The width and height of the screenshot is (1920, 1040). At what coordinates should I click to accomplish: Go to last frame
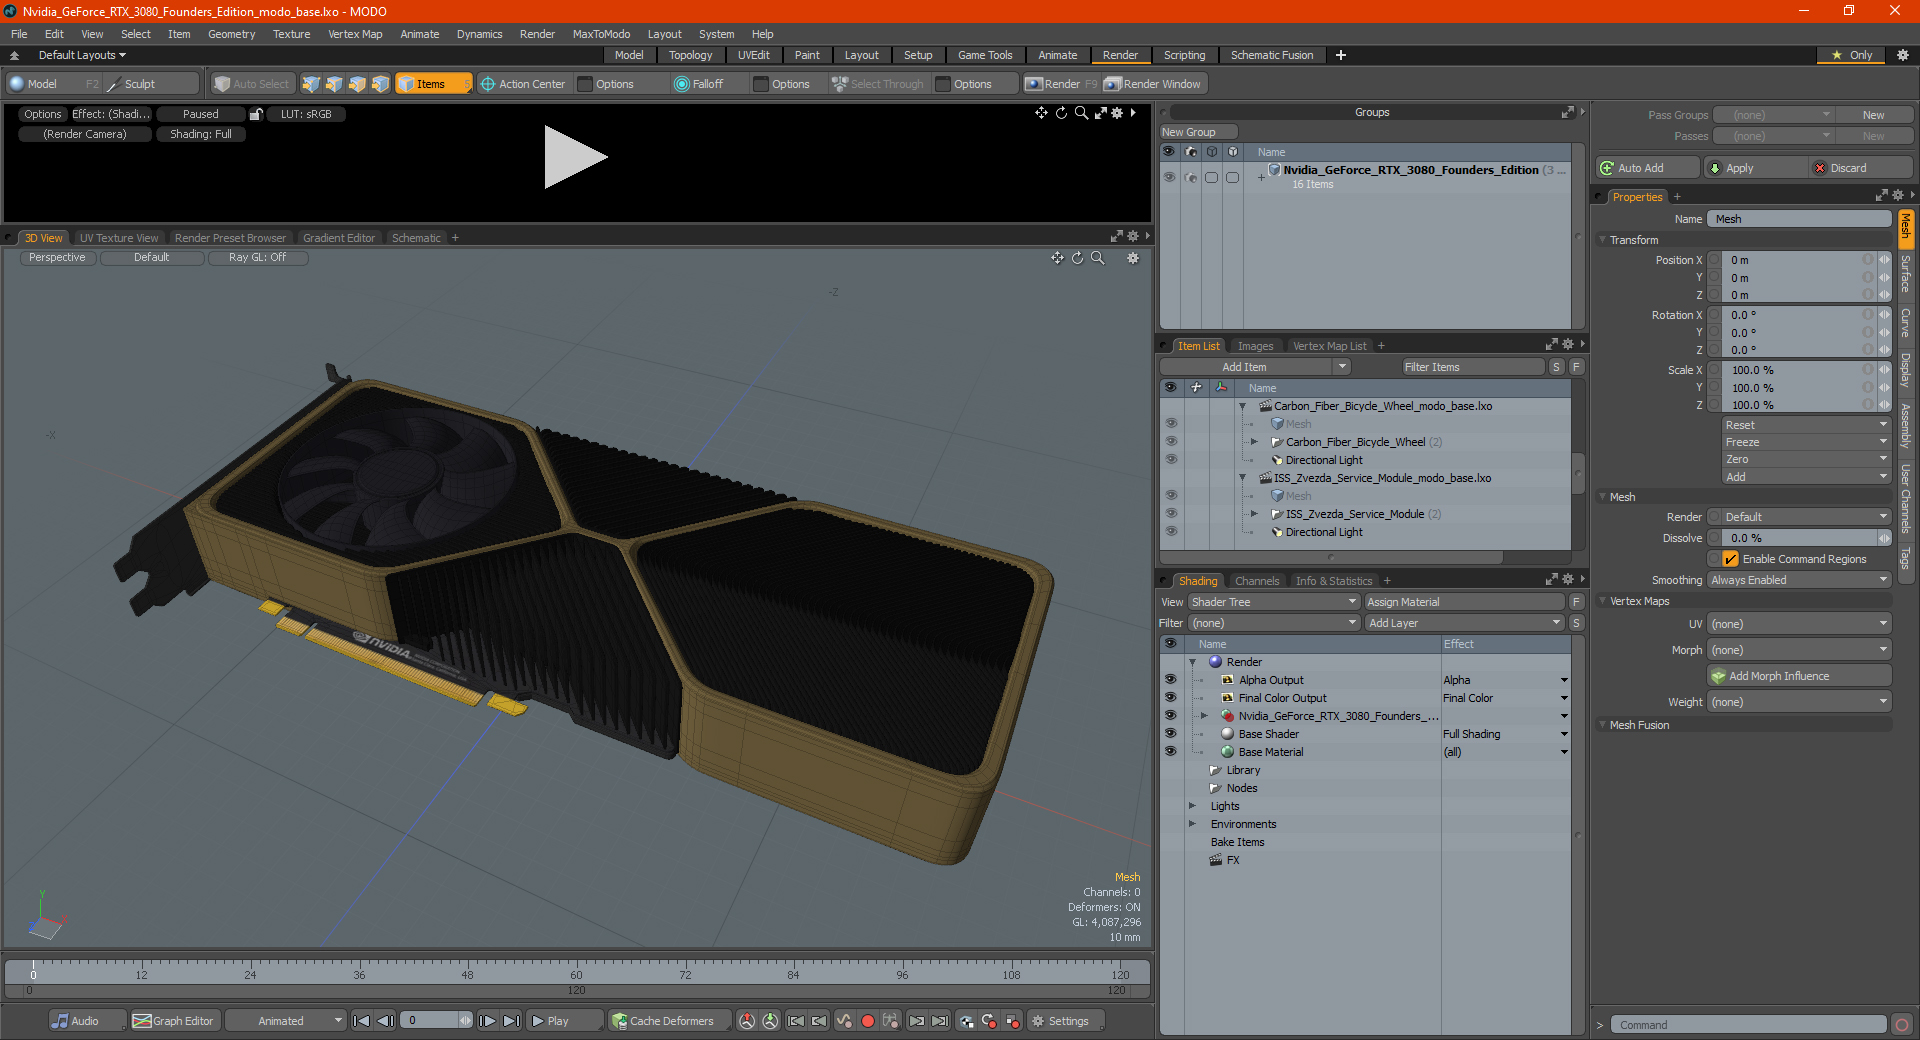(x=511, y=1021)
